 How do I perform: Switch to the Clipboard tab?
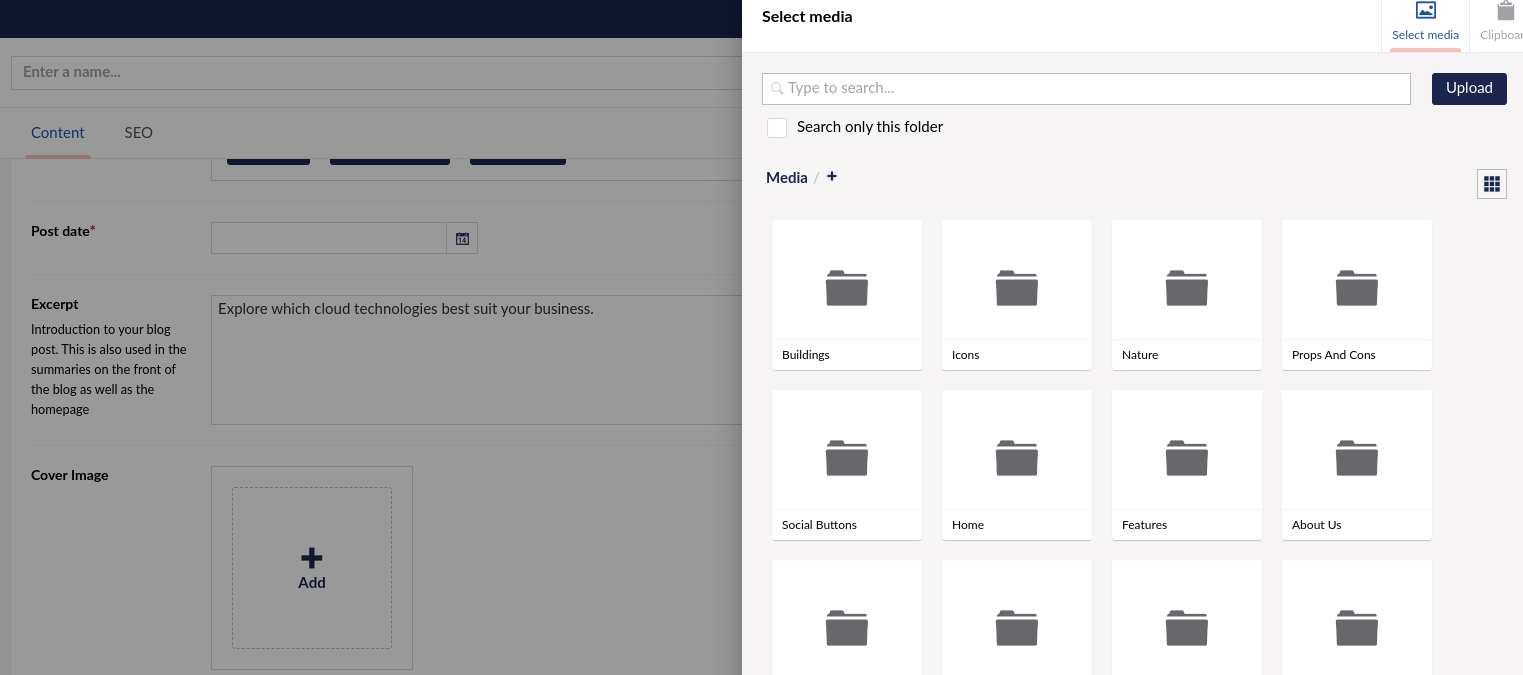1504,24
